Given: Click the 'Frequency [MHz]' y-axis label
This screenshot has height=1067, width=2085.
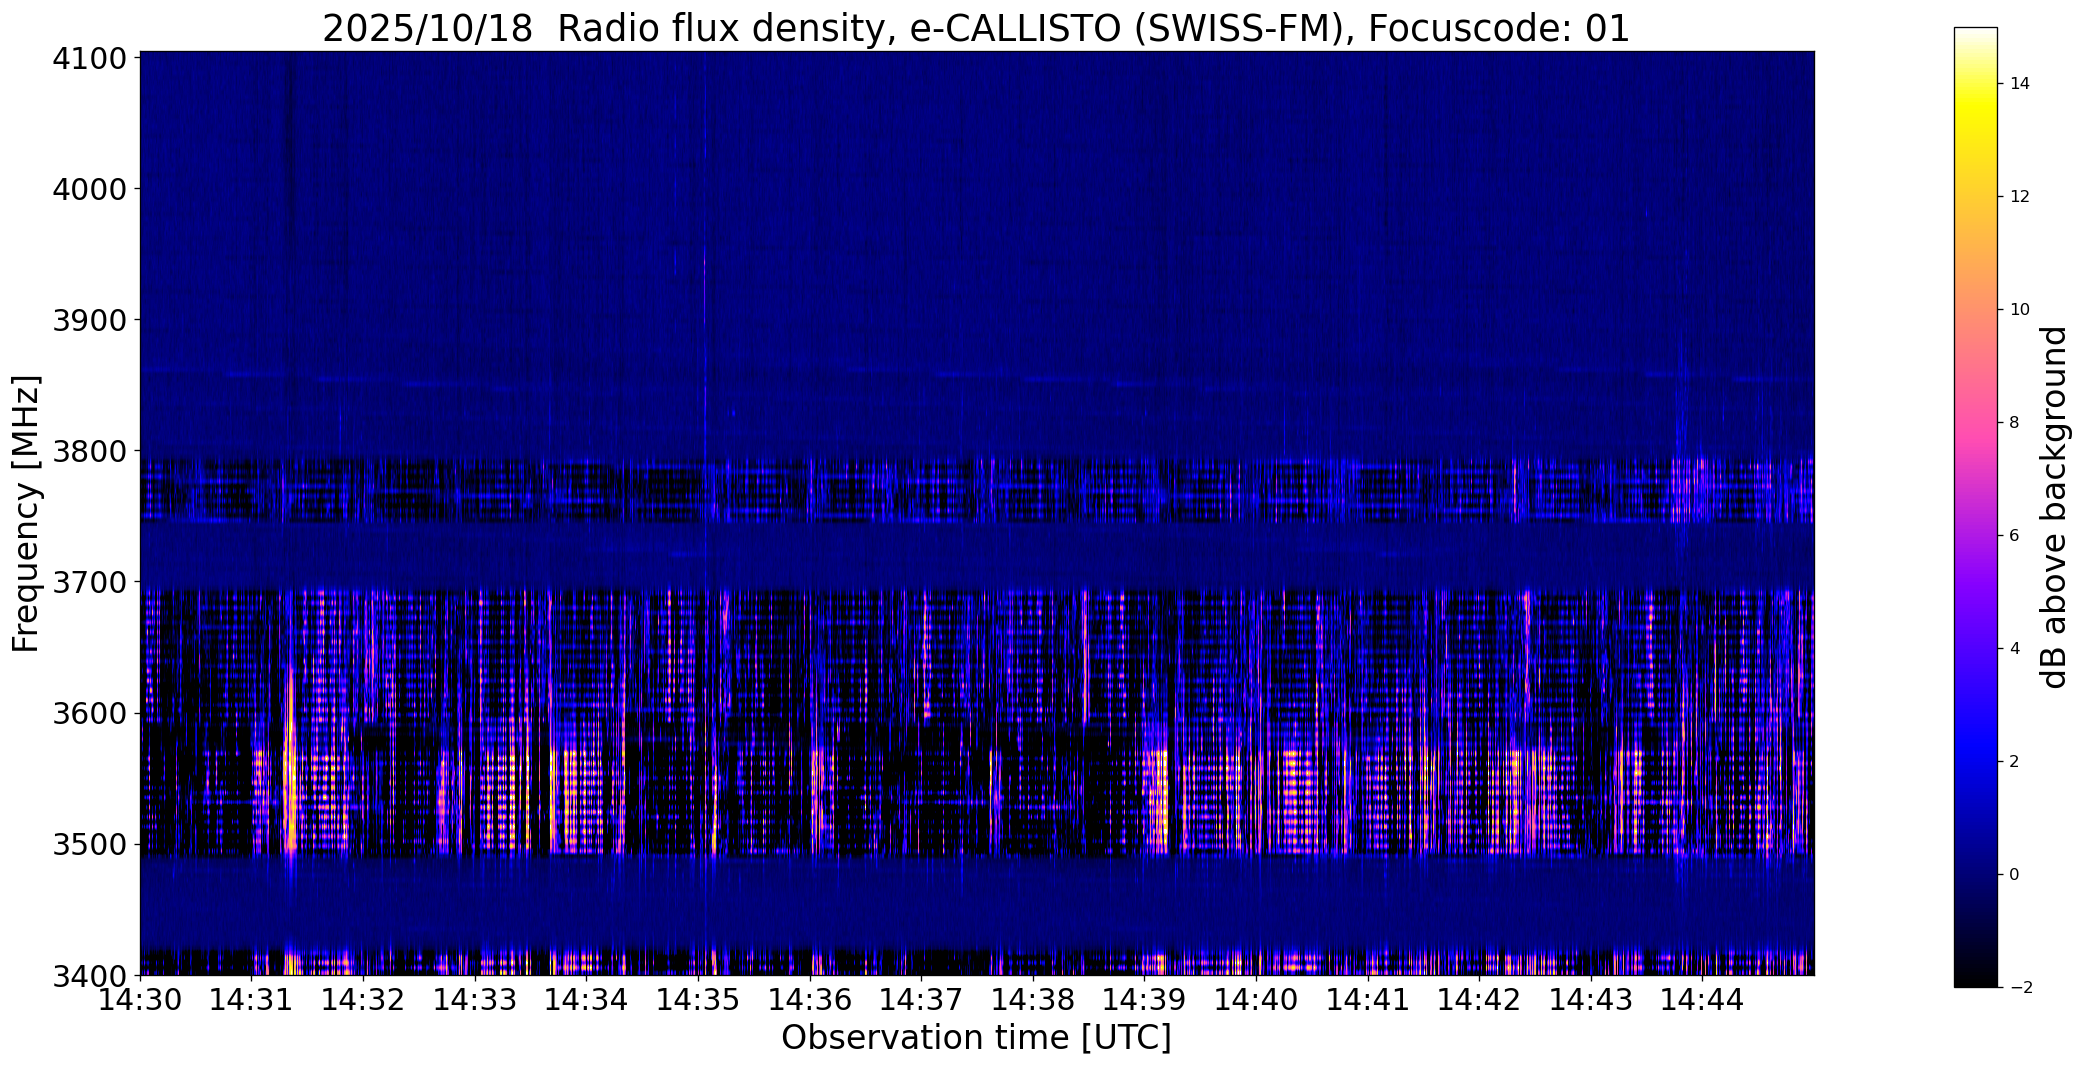Looking at the screenshot, I should pyautogui.click(x=26, y=513).
